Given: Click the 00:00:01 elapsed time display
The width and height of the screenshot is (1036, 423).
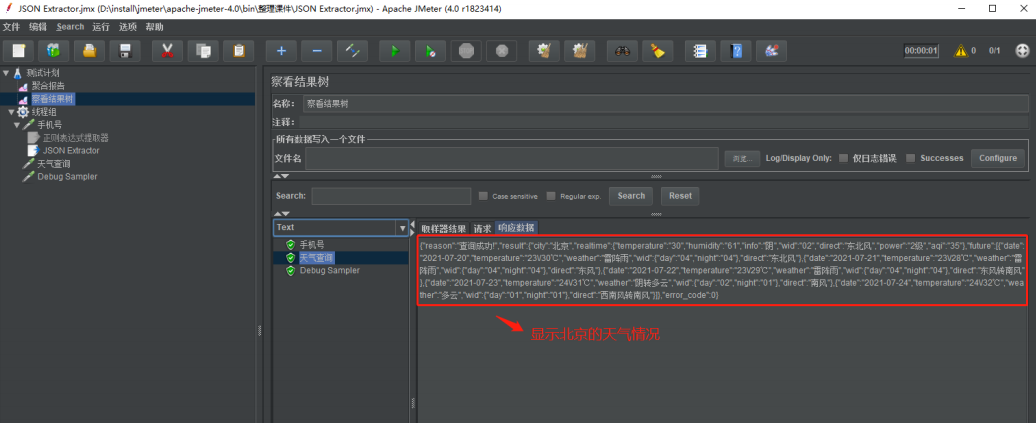Looking at the screenshot, I should point(921,51).
